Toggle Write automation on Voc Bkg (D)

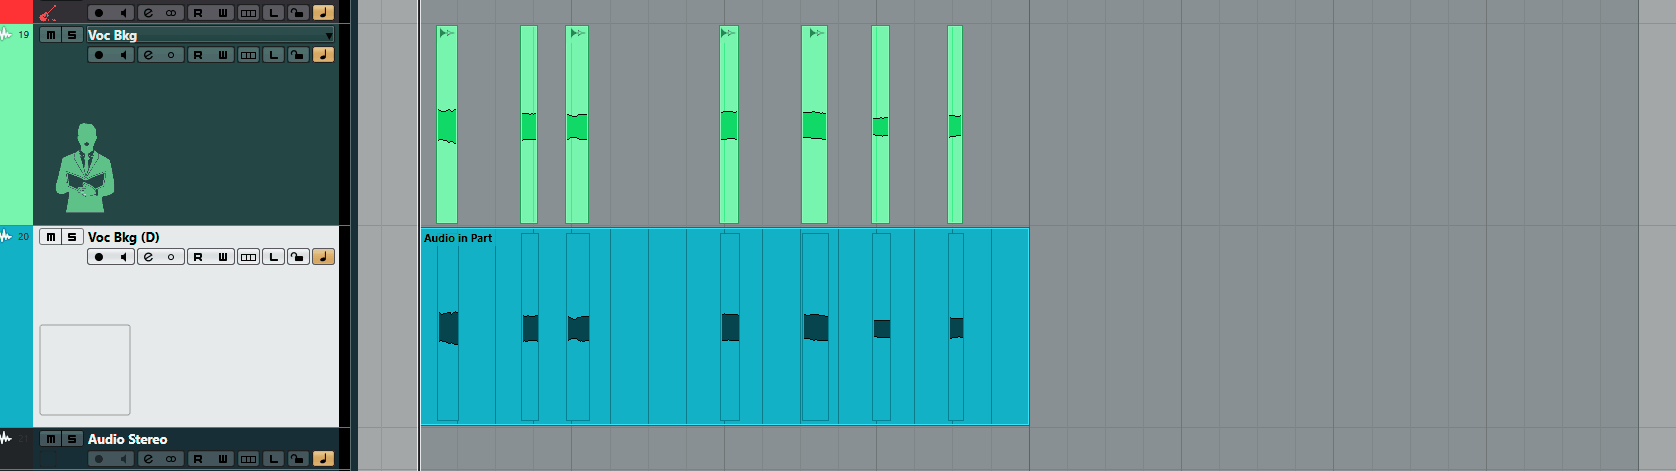point(222,257)
